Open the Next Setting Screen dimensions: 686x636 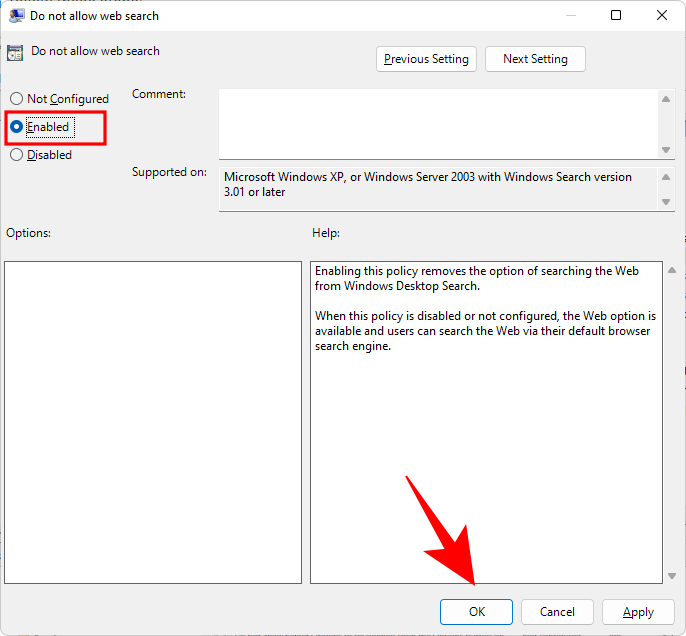(535, 59)
